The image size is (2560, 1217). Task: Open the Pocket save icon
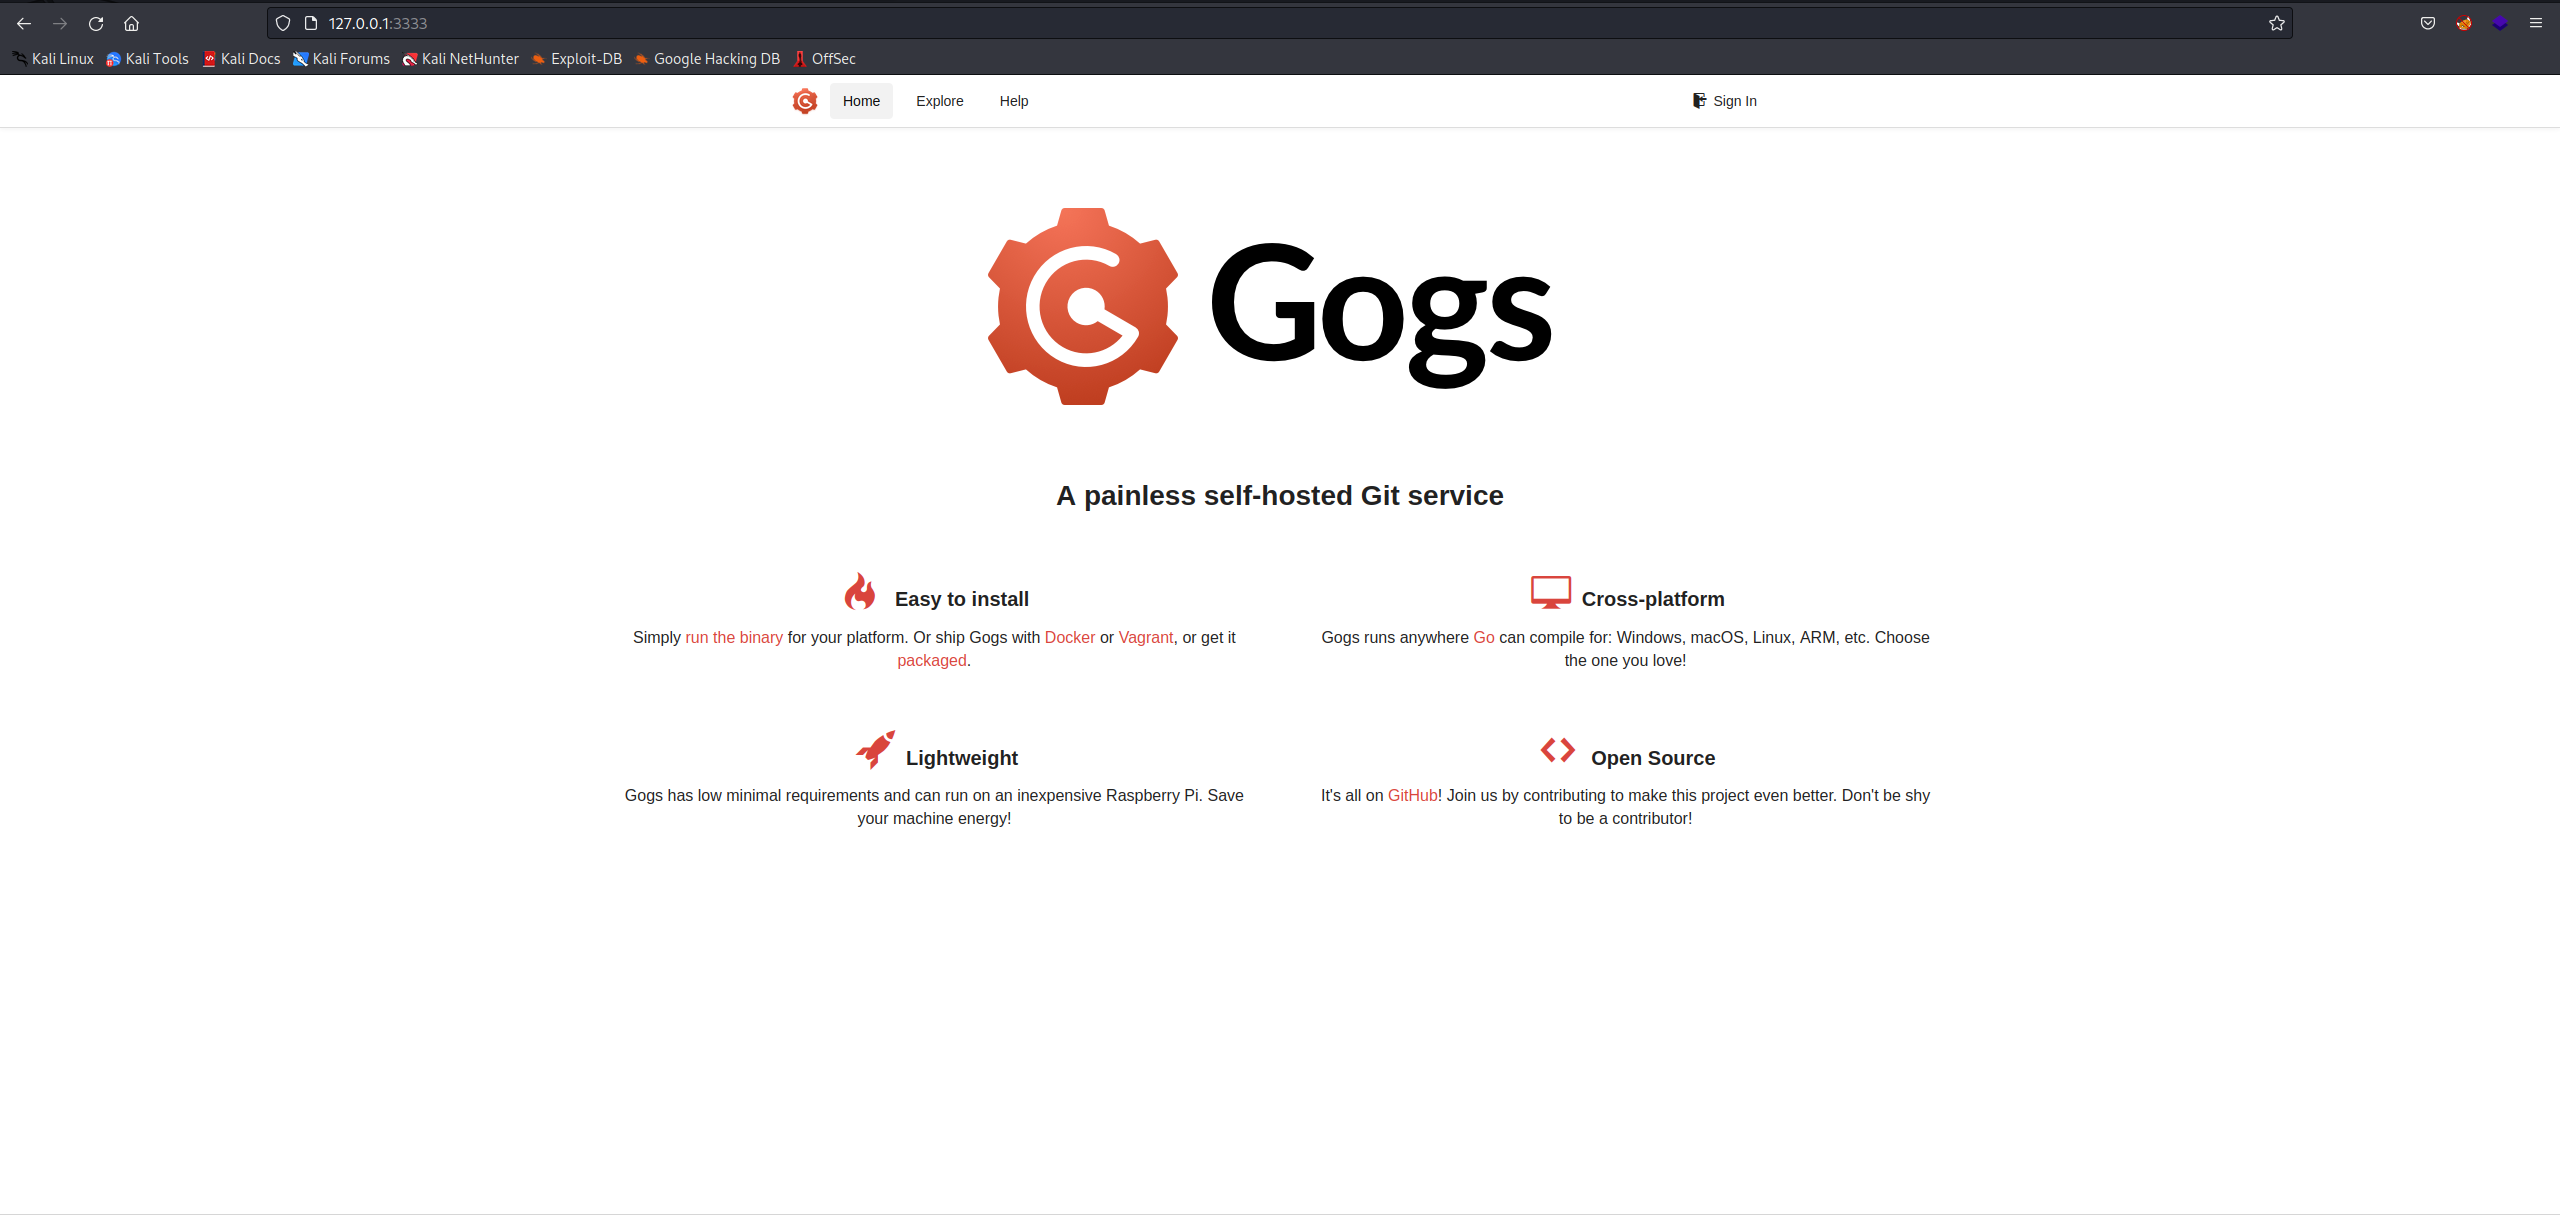(2427, 23)
